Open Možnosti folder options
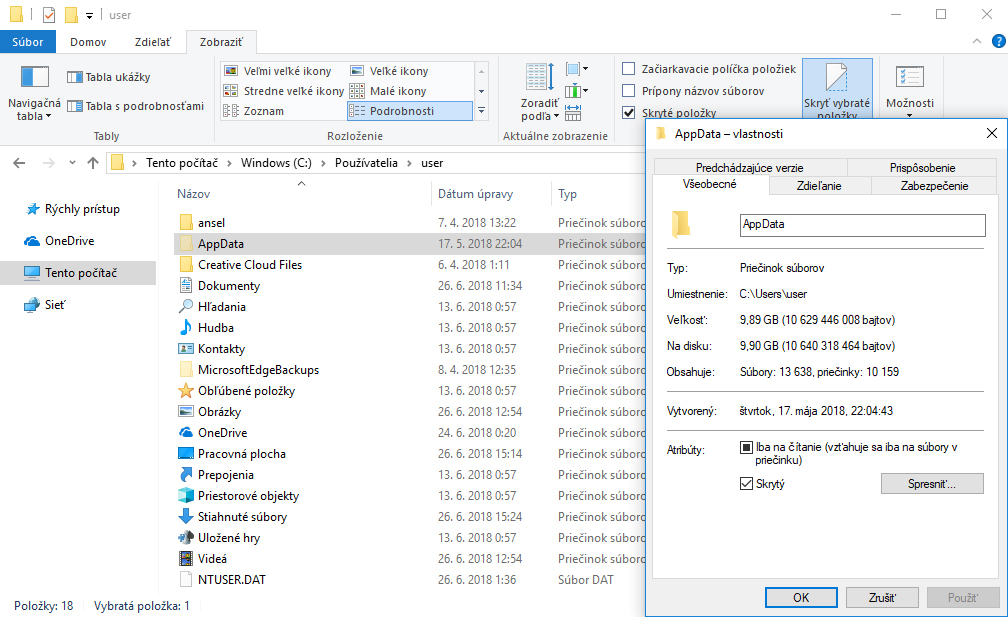 [910, 91]
